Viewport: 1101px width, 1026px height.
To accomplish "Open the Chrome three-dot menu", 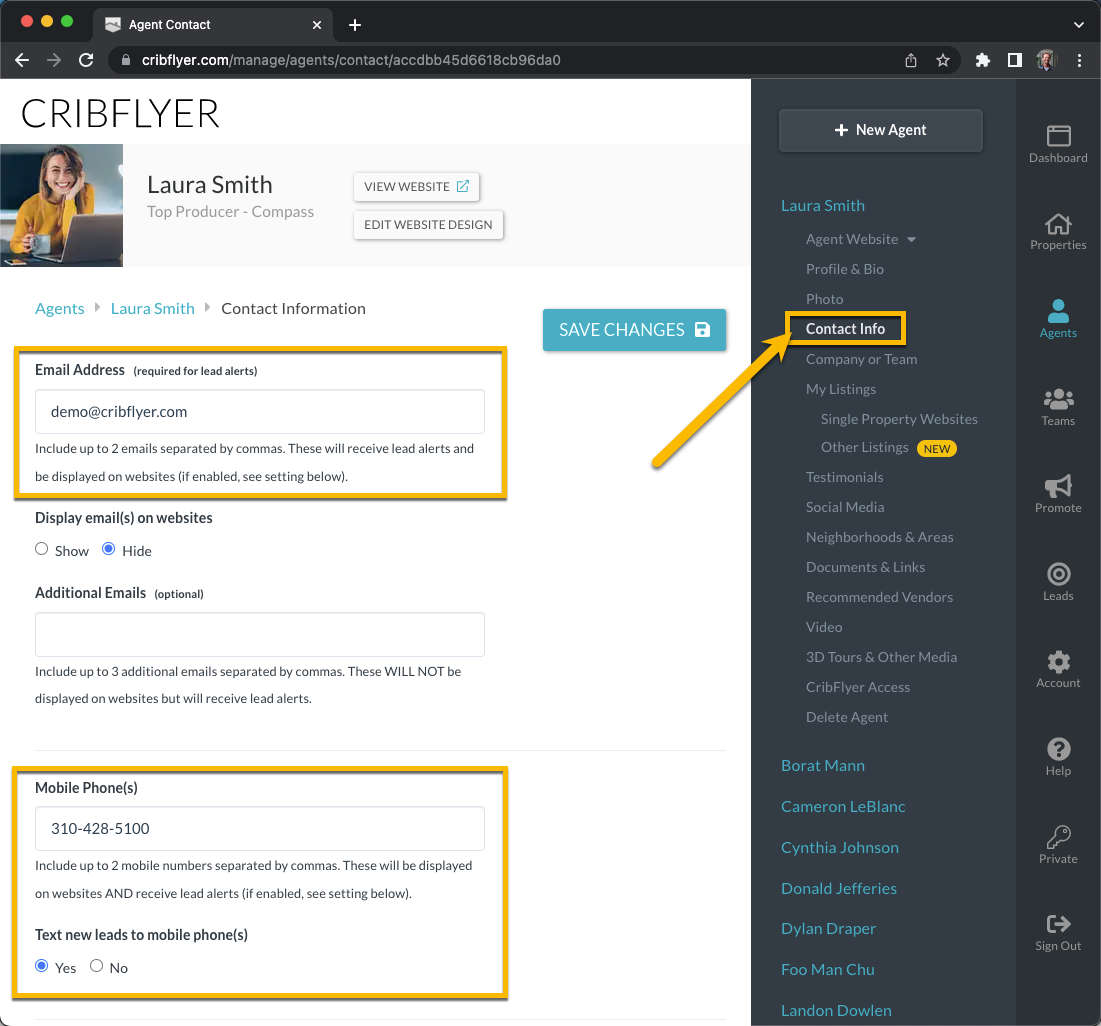I will 1079,60.
